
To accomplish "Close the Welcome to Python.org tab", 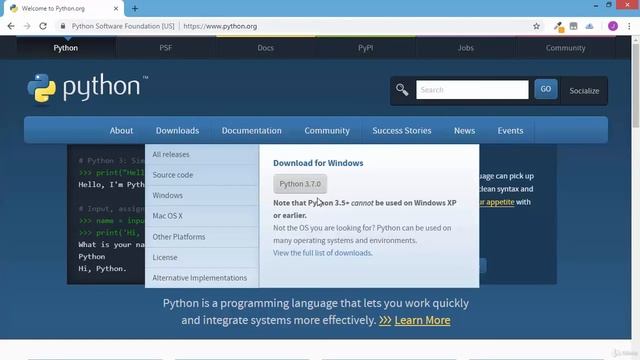I will tap(116, 8).
